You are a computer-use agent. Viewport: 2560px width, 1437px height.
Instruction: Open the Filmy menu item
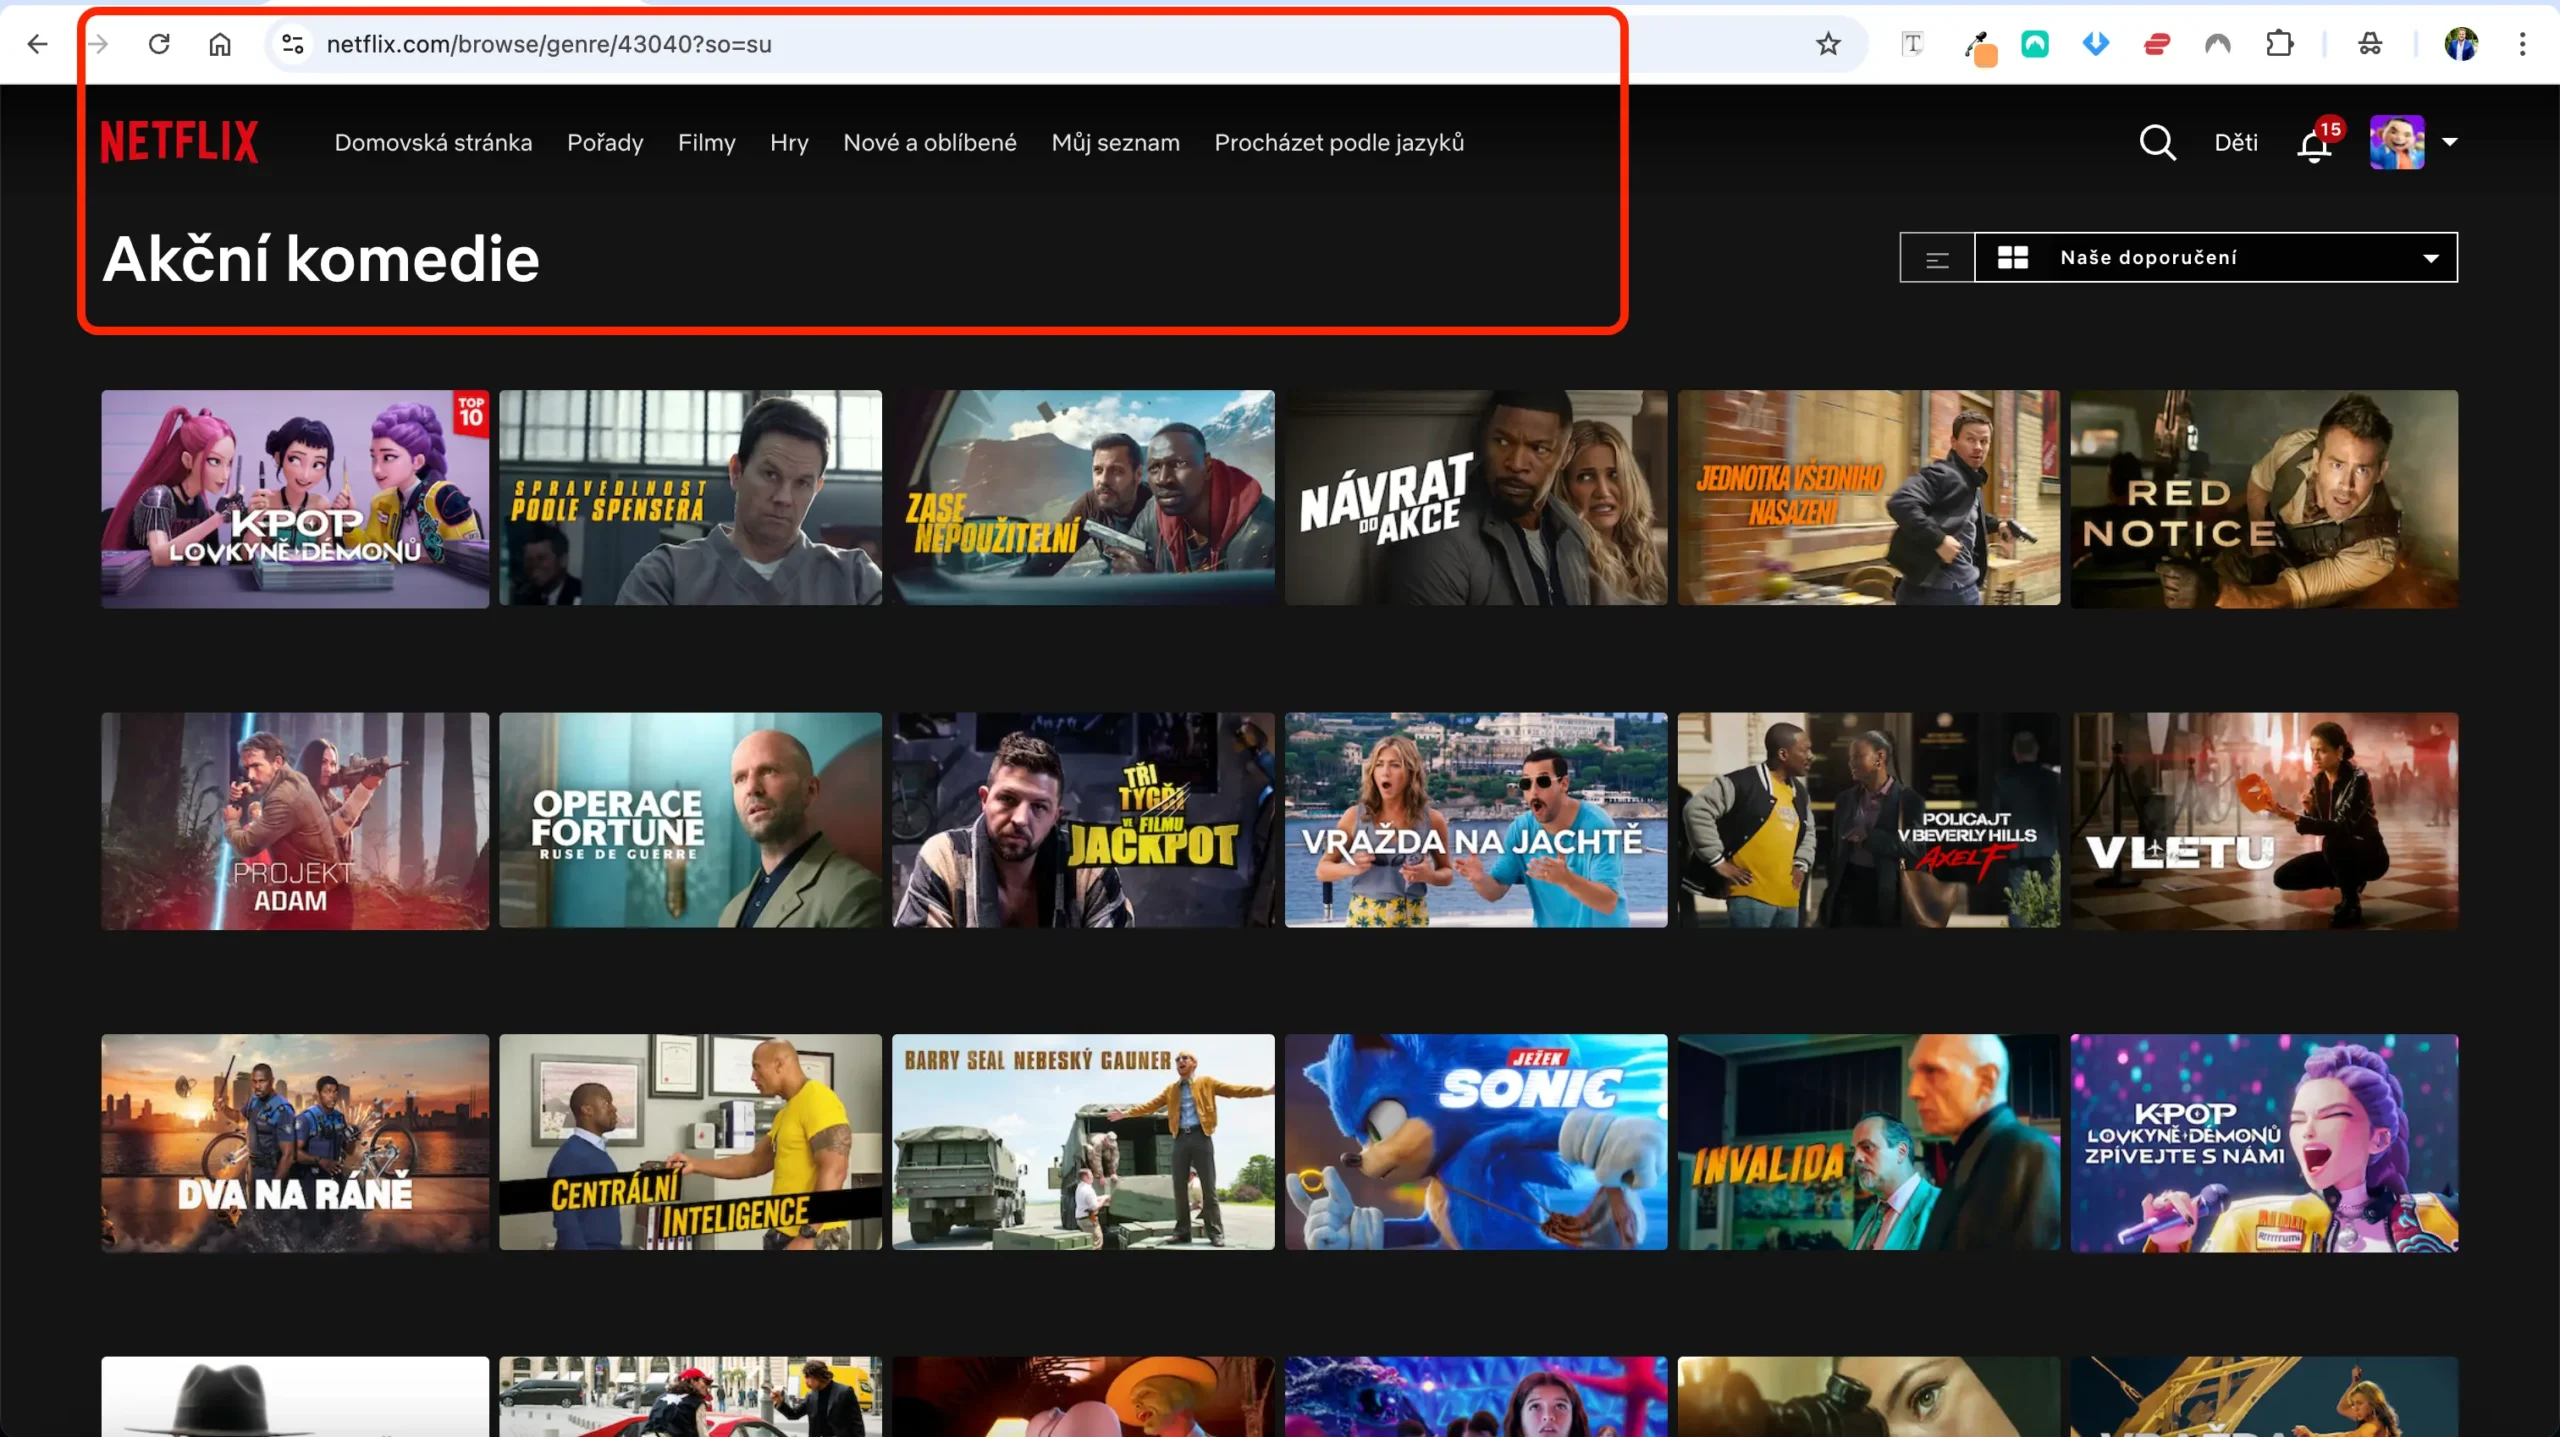(707, 142)
